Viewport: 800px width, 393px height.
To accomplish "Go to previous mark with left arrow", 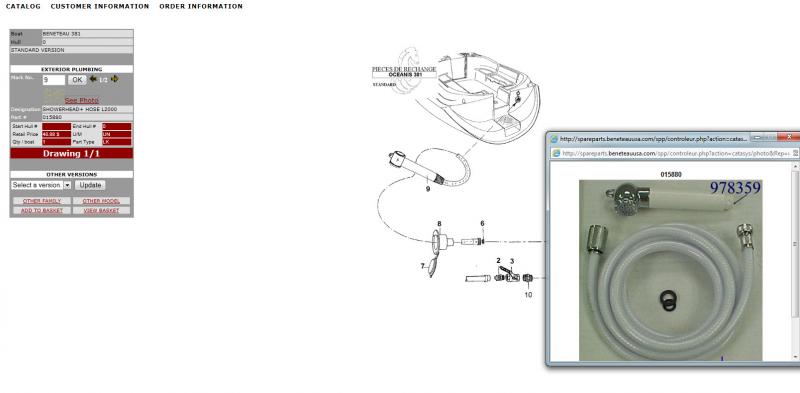I will [x=93, y=79].
